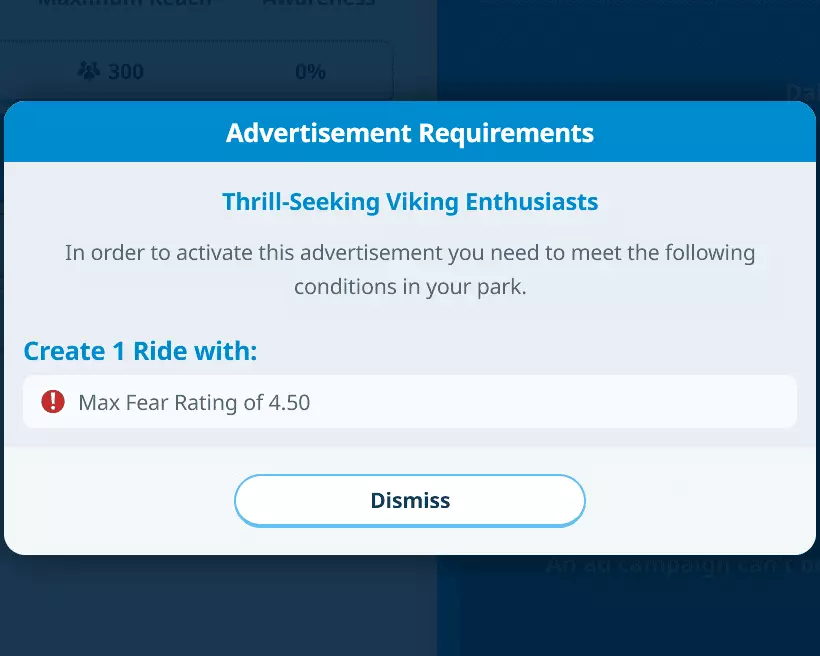Viewport: 820px width, 656px height.
Task: Click the 300 maximum reach value
Action: (126, 71)
